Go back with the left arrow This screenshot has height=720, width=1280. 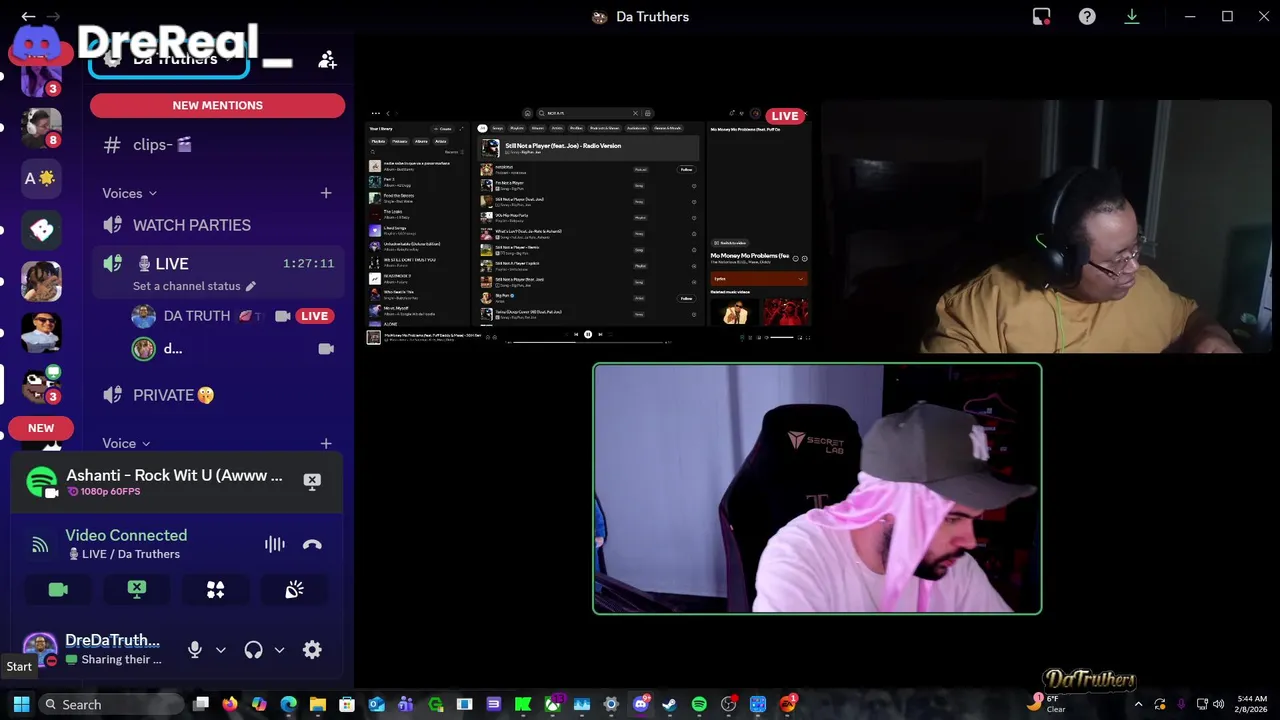click(28, 16)
